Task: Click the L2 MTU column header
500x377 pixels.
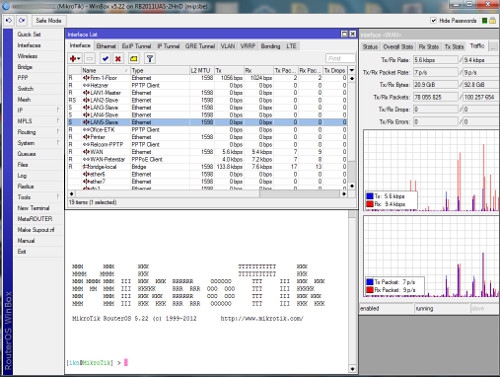Action: (201, 70)
